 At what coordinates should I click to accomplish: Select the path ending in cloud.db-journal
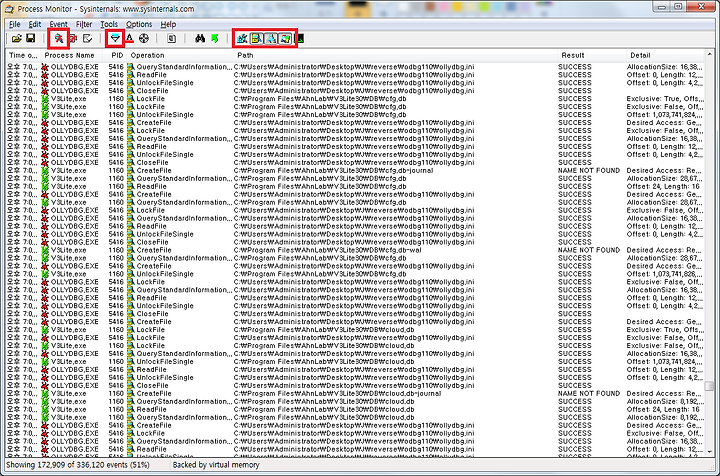click(338, 393)
